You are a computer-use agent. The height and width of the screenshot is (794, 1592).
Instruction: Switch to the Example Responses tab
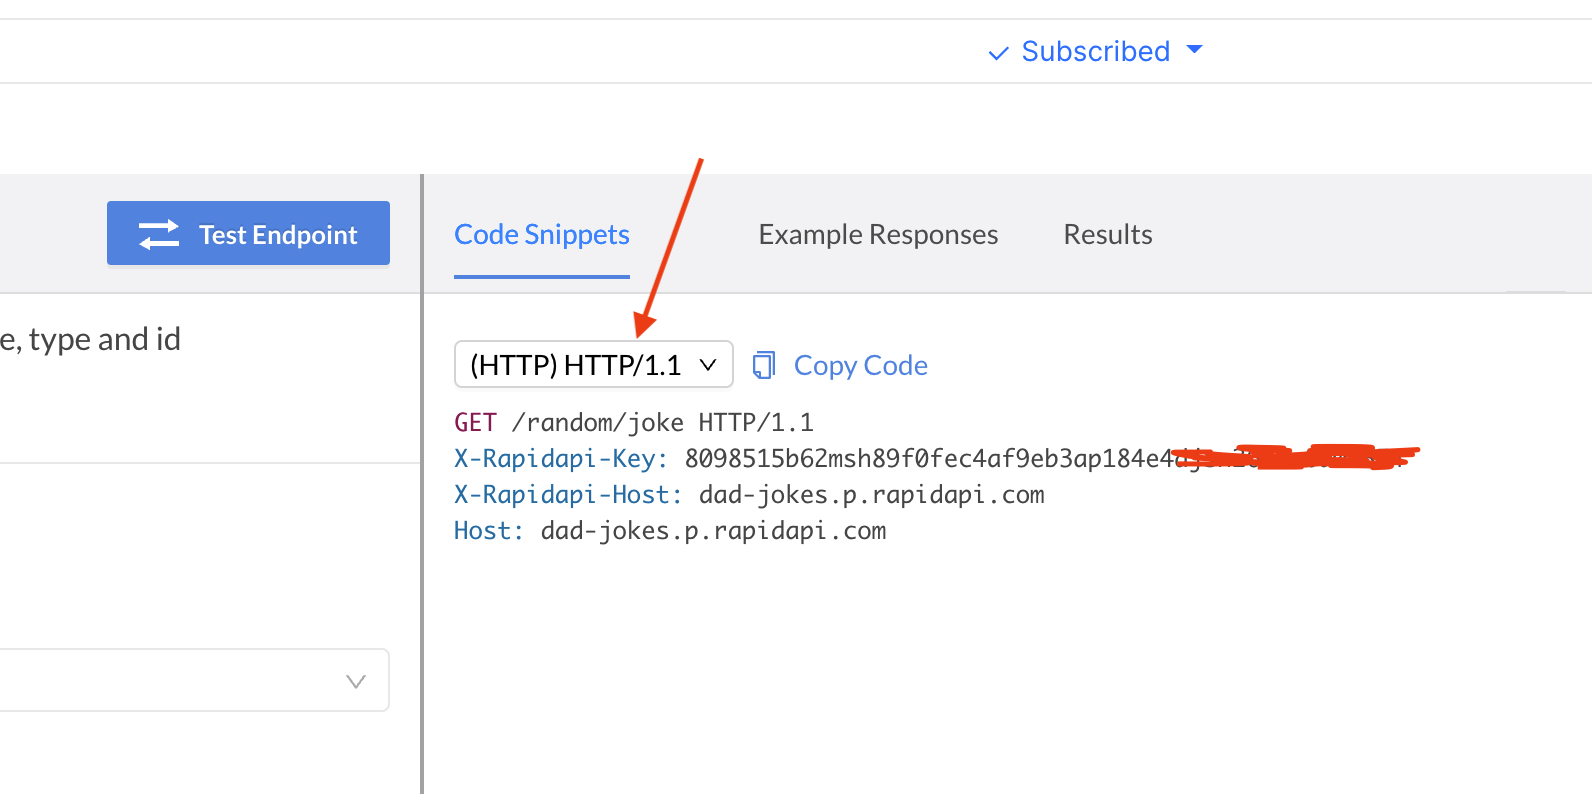coord(878,234)
